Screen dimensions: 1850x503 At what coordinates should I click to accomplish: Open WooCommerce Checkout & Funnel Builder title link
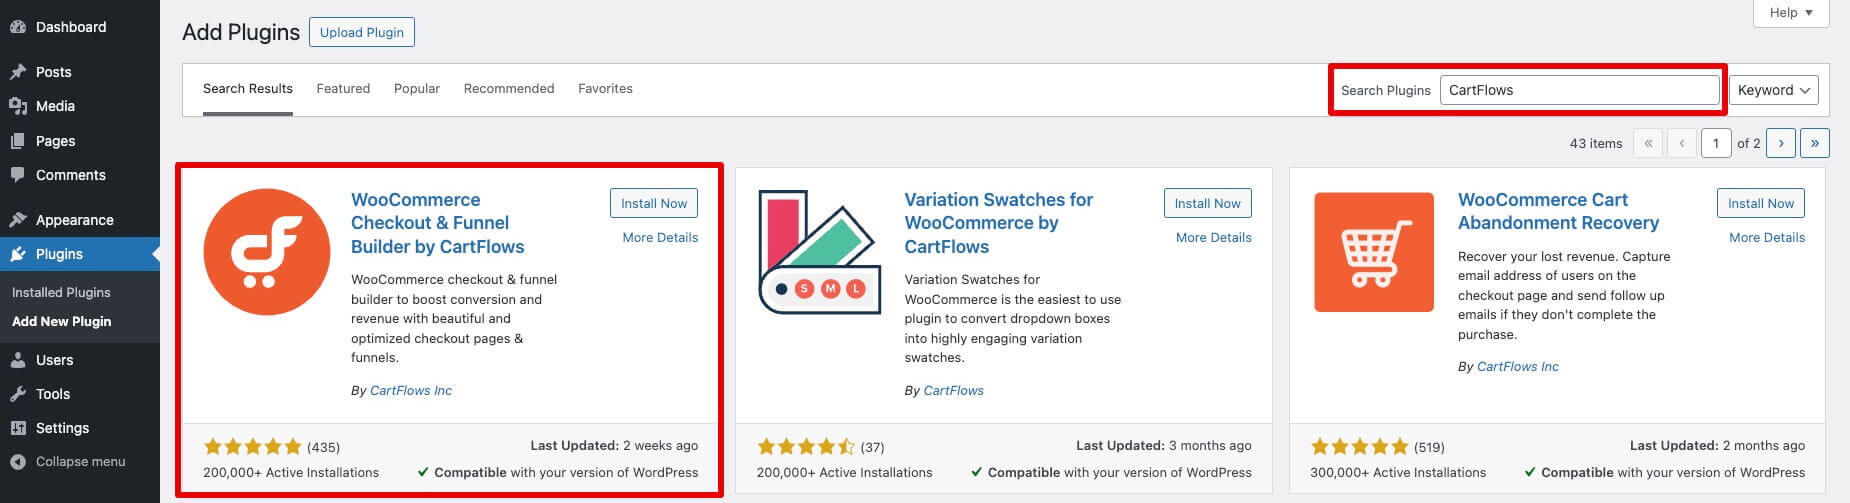click(x=438, y=223)
